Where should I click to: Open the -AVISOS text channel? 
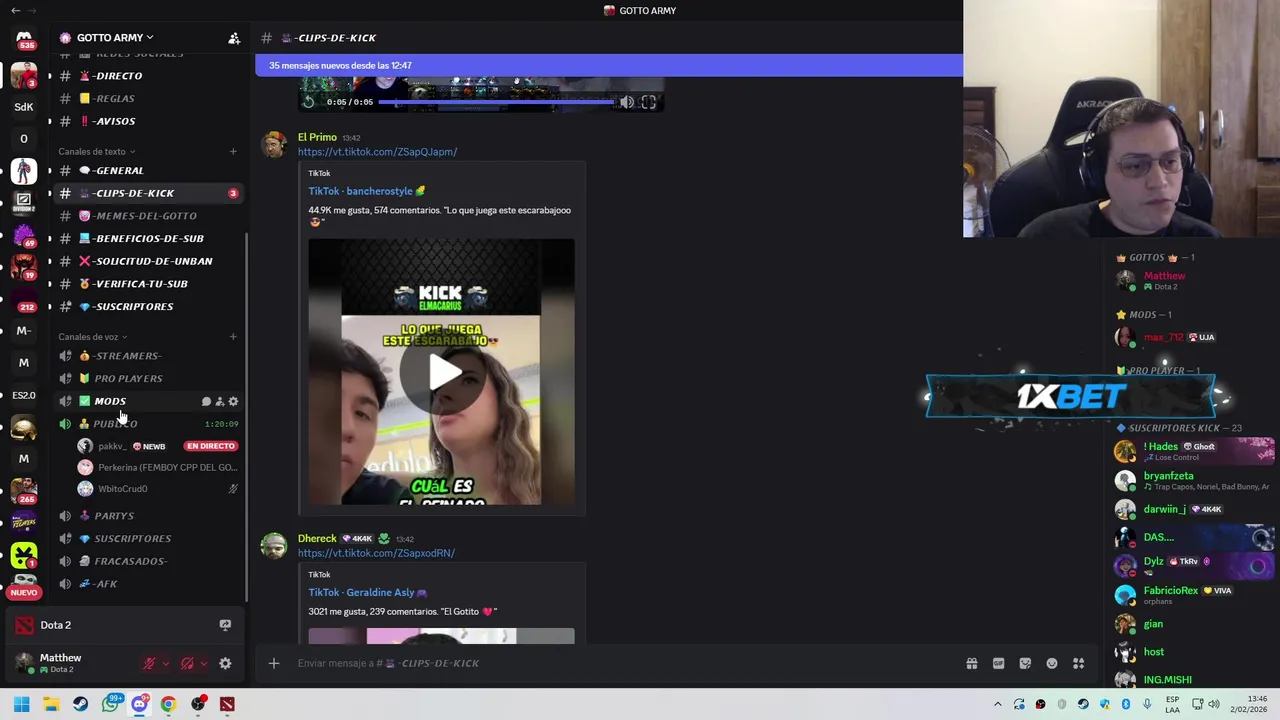coord(147,121)
